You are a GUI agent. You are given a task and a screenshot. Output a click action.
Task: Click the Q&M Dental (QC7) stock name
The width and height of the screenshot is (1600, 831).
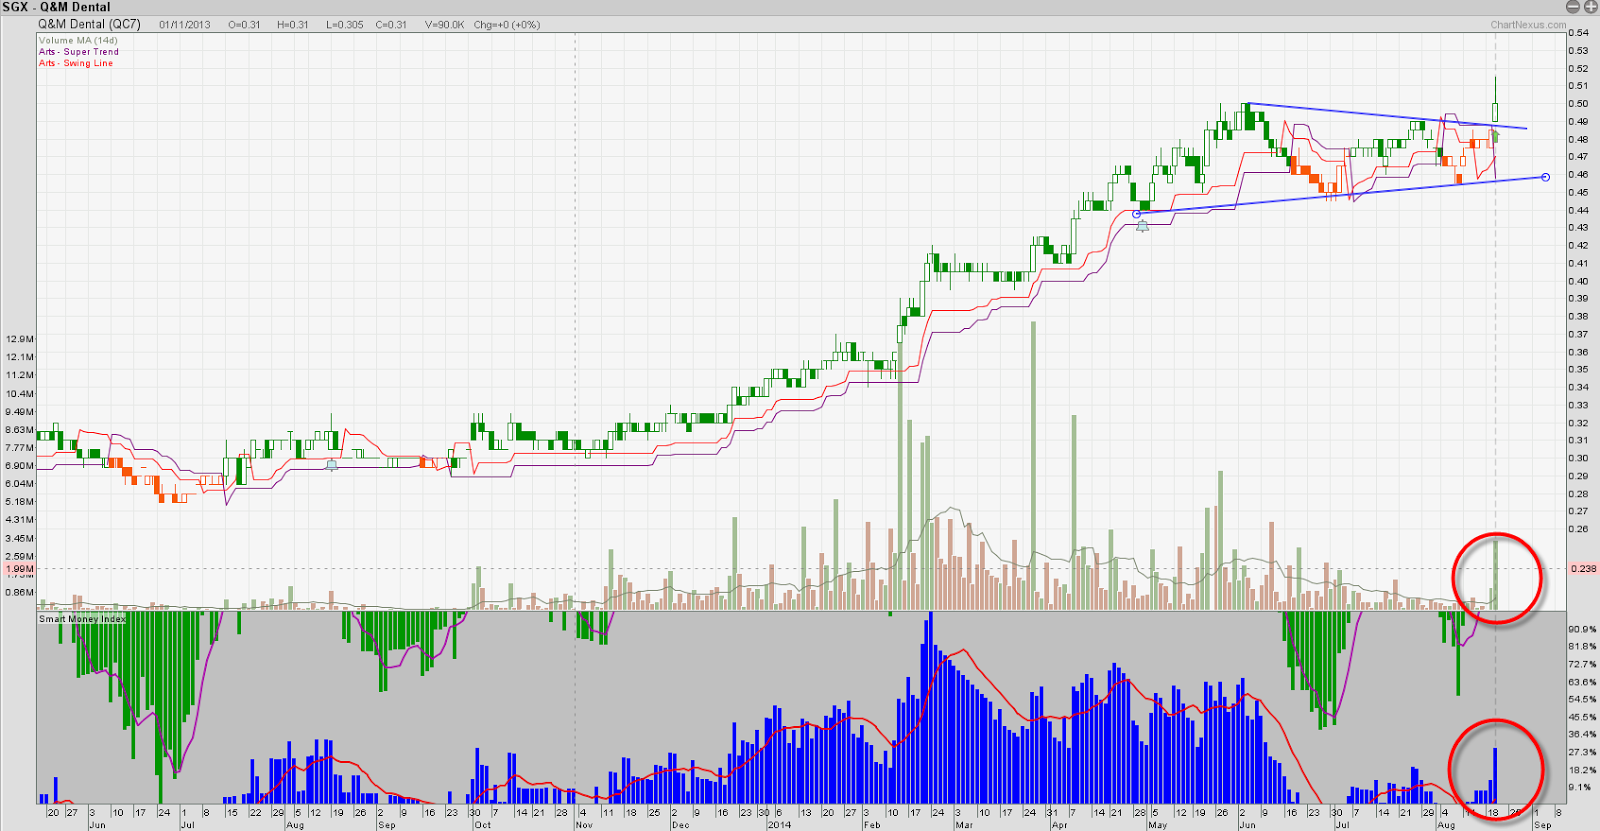tap(89, 24)
